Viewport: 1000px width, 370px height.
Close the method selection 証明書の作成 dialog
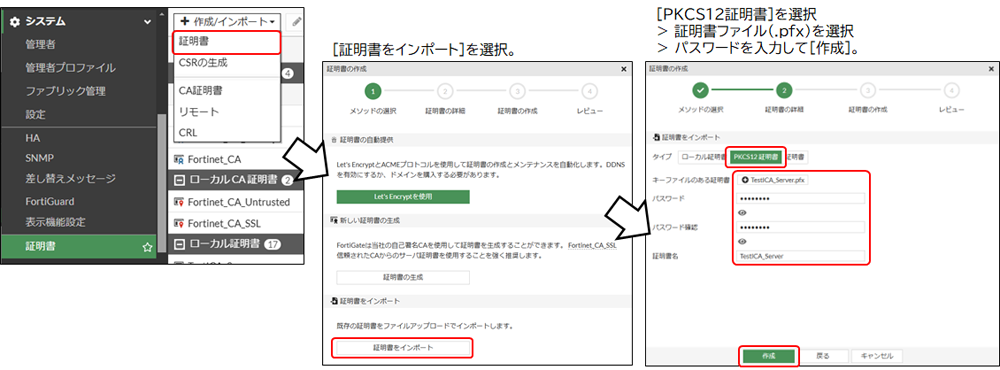[x=624, y=68]
